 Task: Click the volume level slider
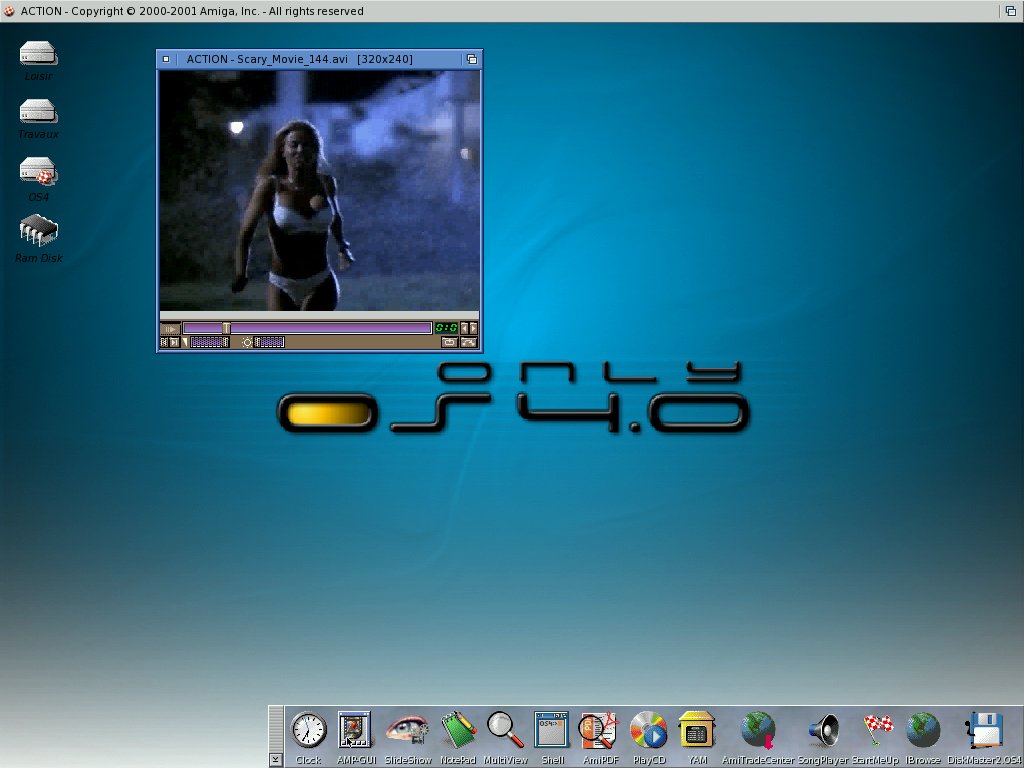pos(209,342)
